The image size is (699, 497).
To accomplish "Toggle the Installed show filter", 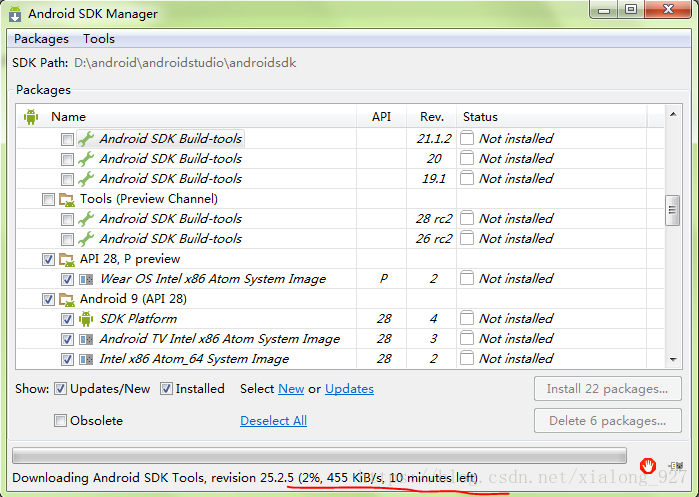I will tap(166, 389).
